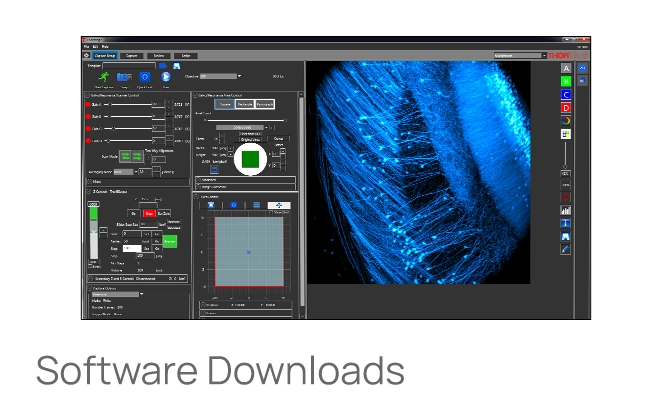
Task: Click the round blue play icon
Action: coord(166,77)
